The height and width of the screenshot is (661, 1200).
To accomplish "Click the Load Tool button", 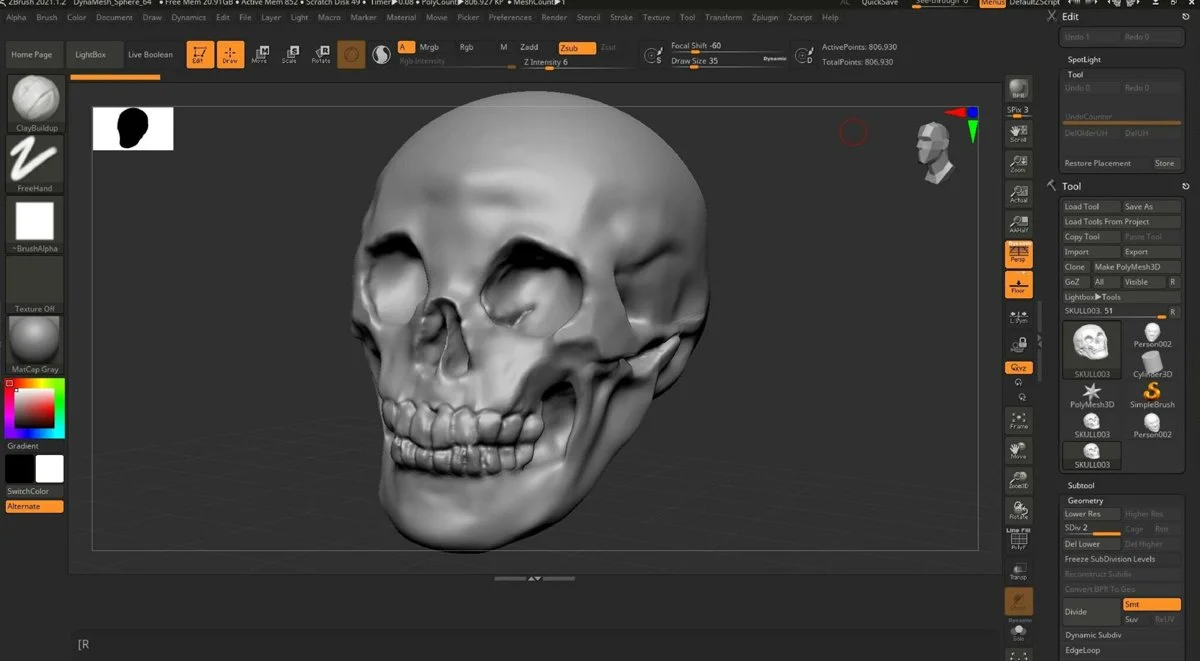I will [x=1082, y=206].
